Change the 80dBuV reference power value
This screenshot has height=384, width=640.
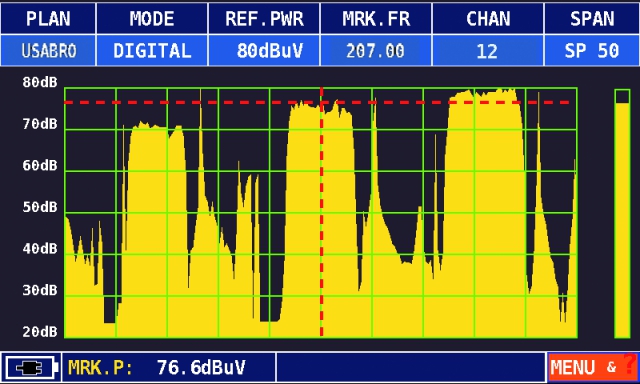[x=264, y=51]
